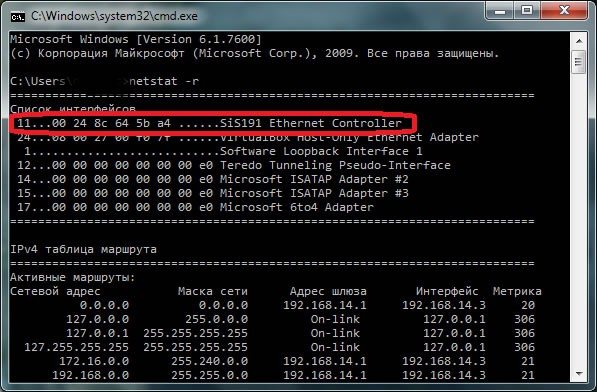Screen dimensions: 597x392
Task: Click the 'Маска сети' column header
Action: click(x=213, y=292)
